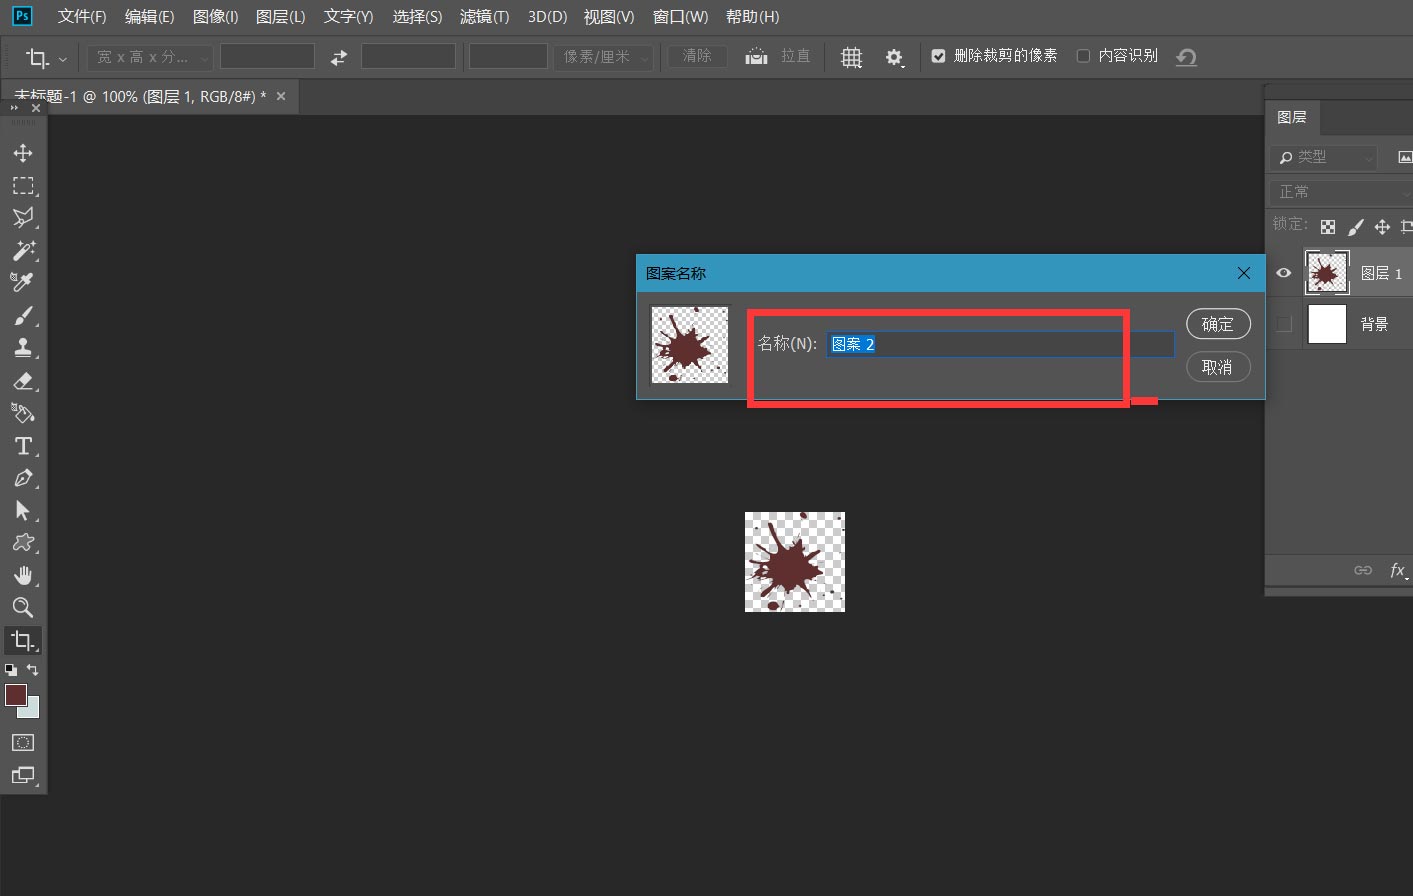Open the Edit menu

[149, 17]
